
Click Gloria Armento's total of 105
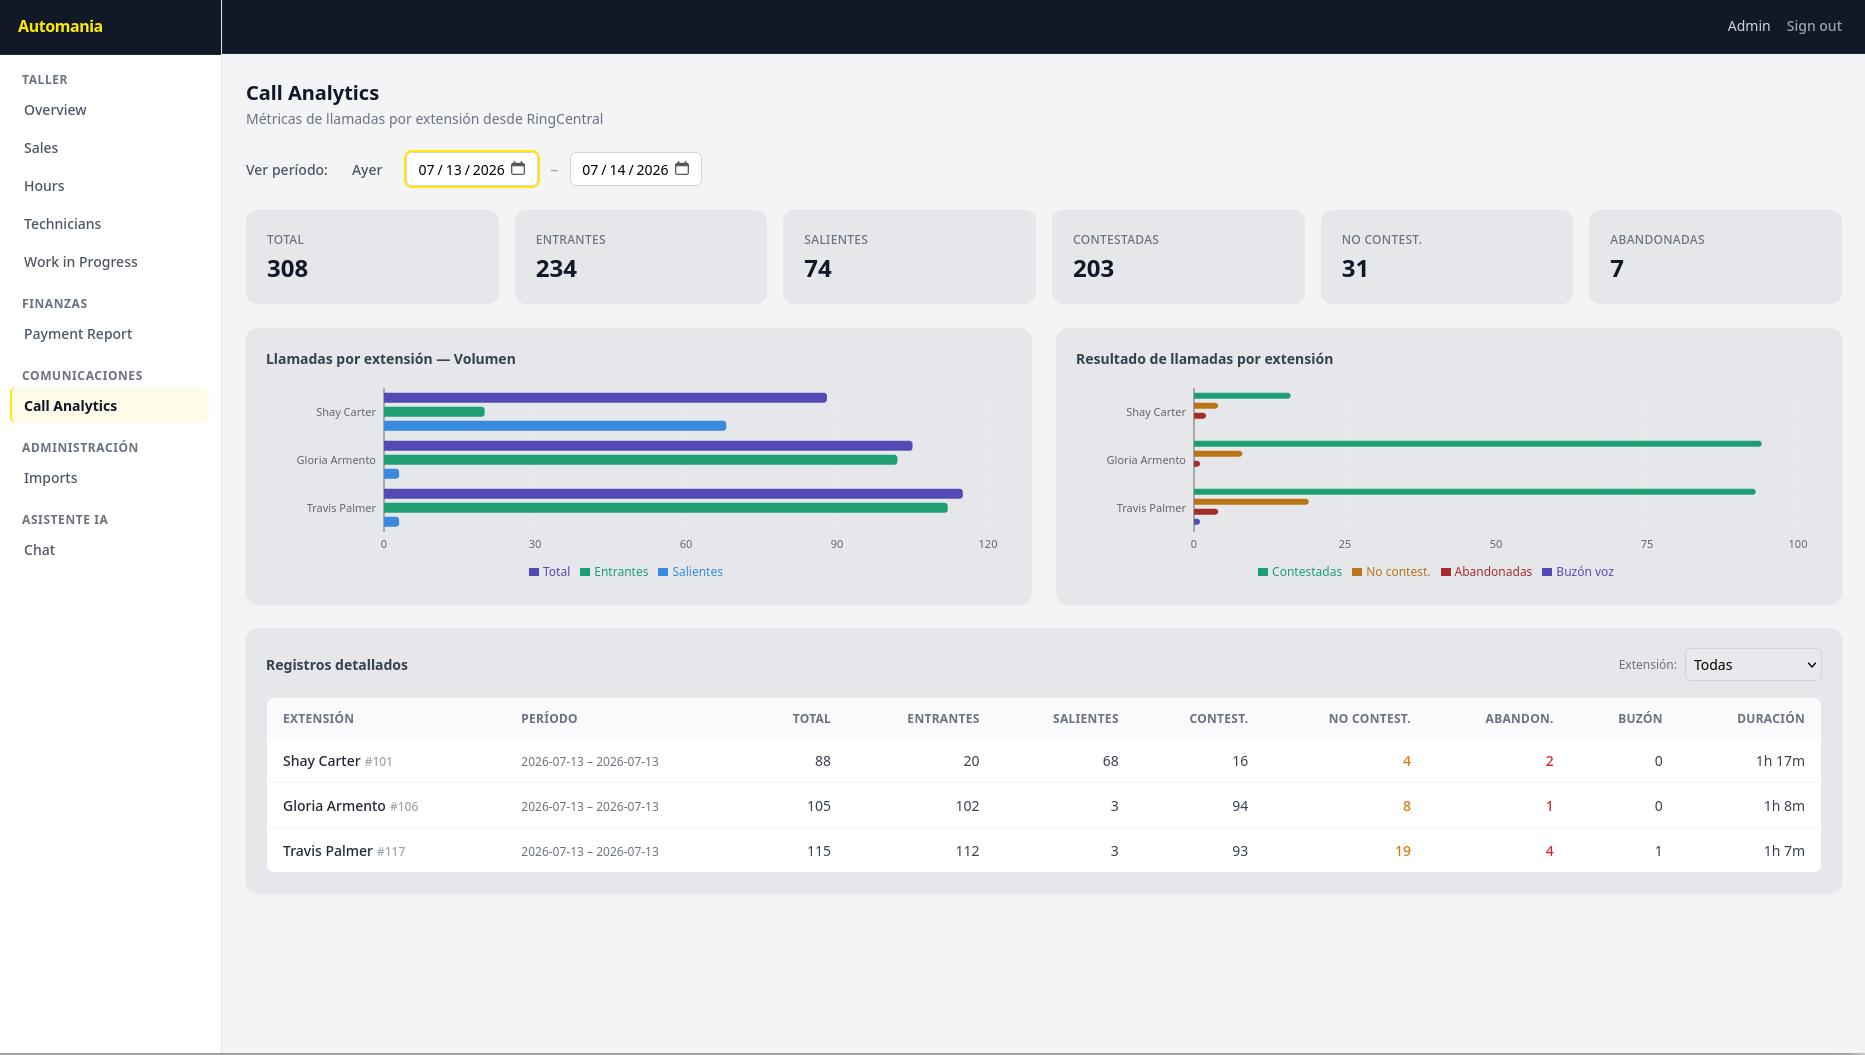tap(819, 806)
